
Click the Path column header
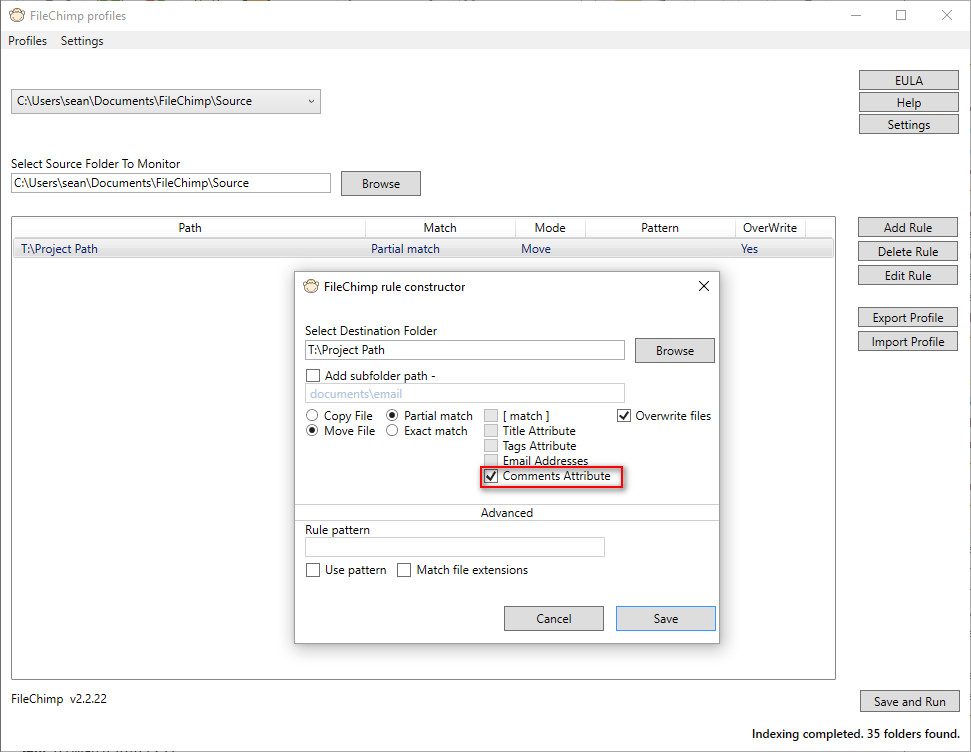[x=189, y=228]
